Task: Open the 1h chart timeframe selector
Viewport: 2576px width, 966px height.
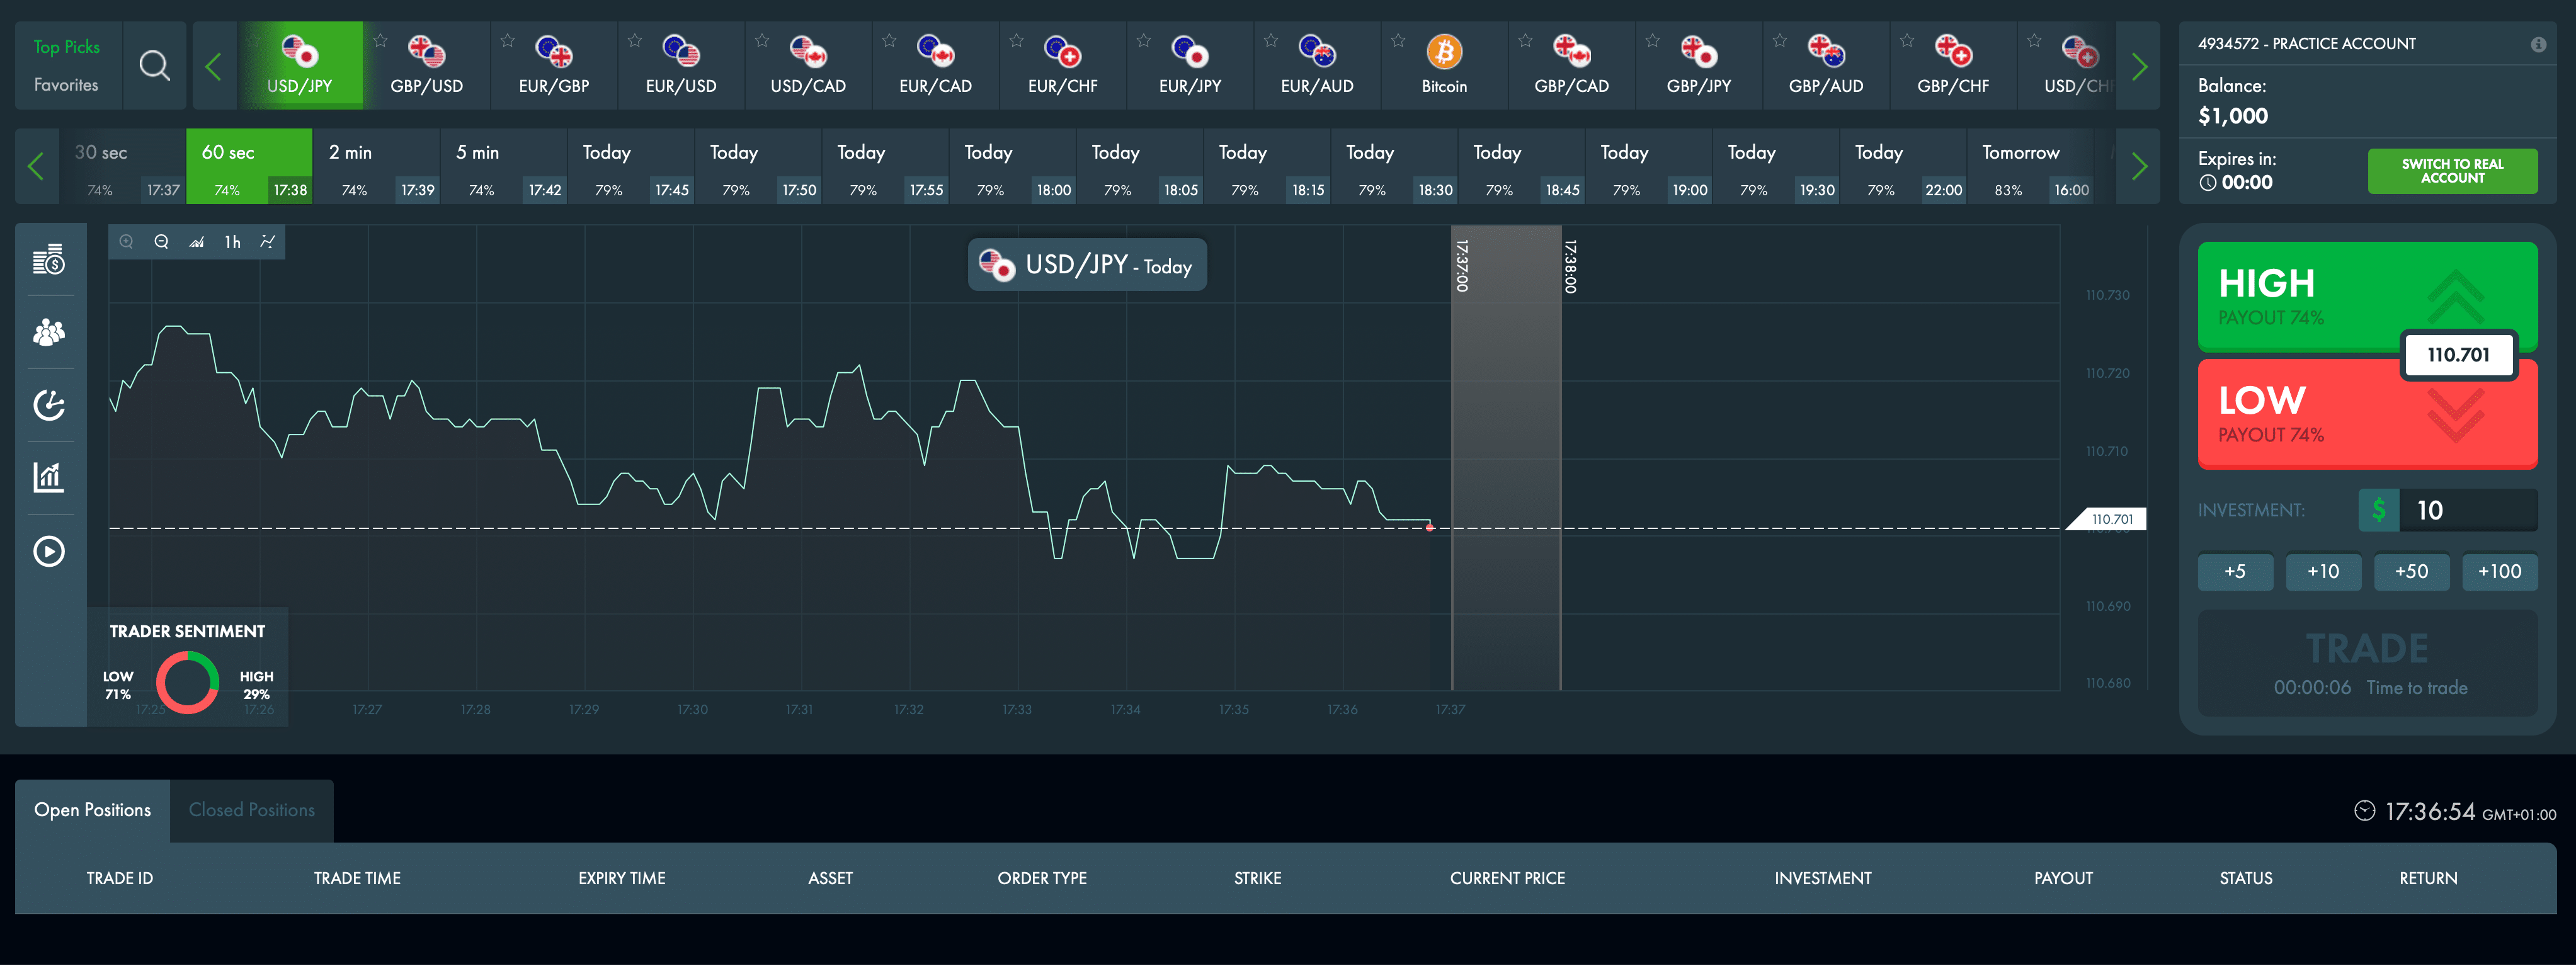Action: point(232,242)
